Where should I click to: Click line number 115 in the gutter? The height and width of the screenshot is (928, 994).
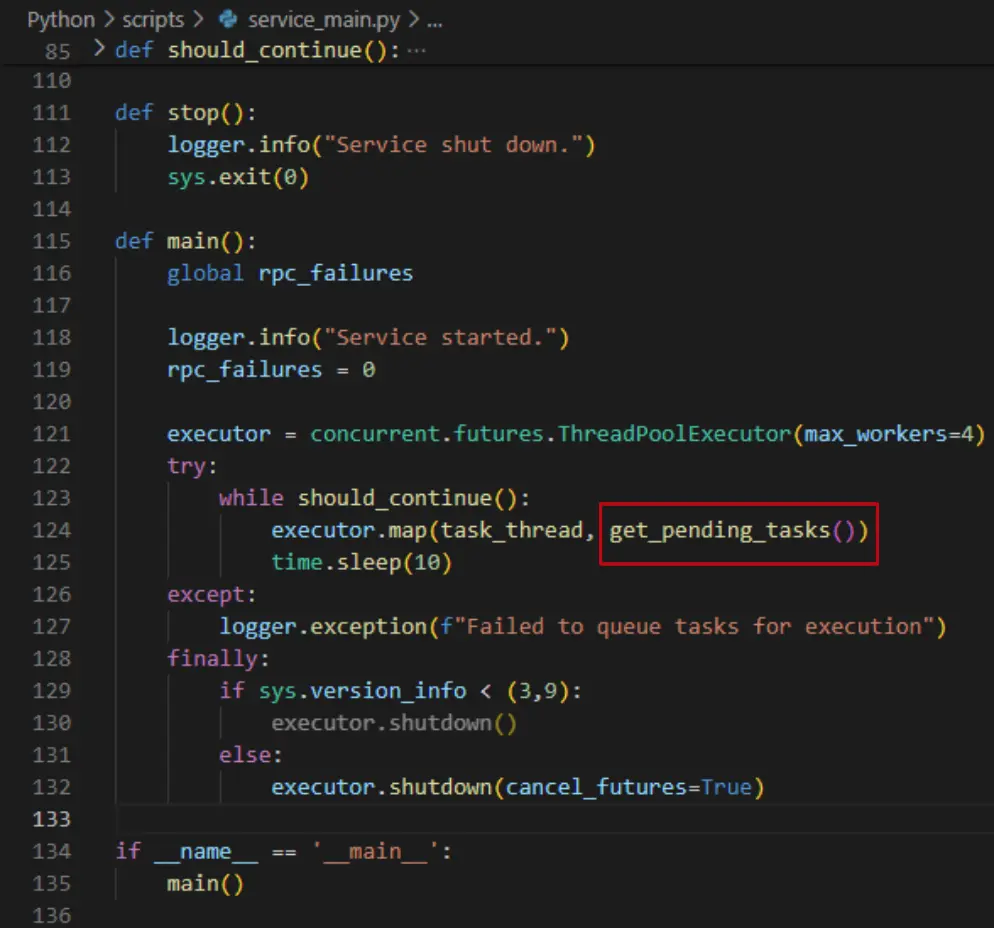coord(52,241)
